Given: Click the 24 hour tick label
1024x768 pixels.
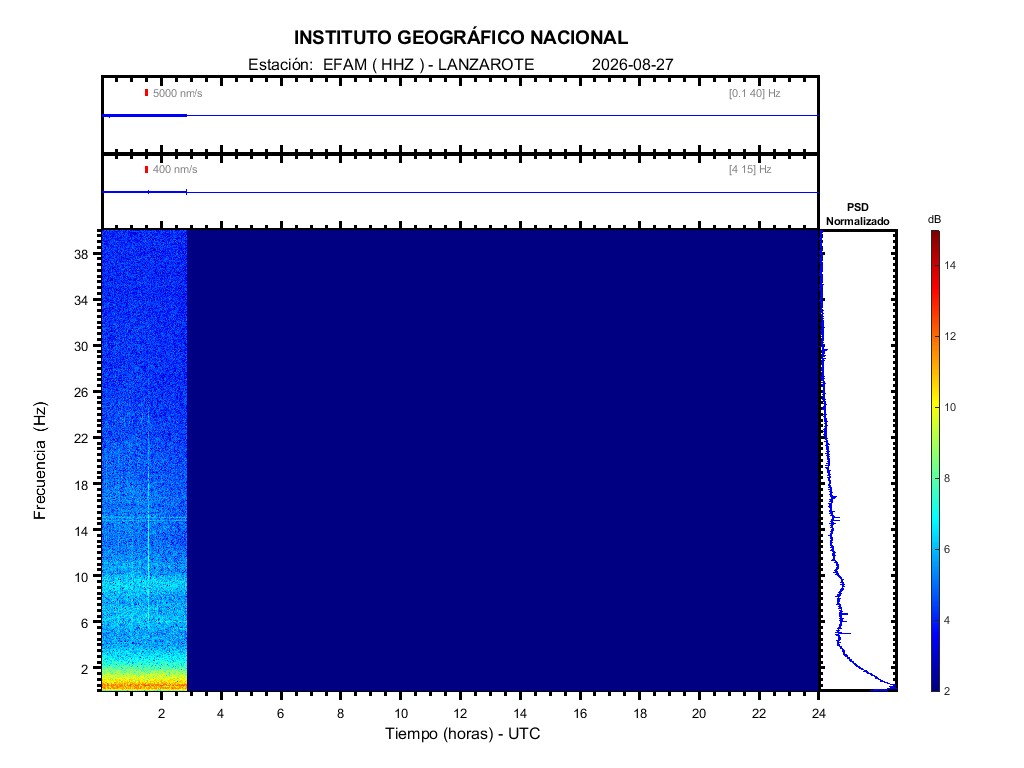Looking at the screenshot, I should pyautogui.click(x=818, y=713).
